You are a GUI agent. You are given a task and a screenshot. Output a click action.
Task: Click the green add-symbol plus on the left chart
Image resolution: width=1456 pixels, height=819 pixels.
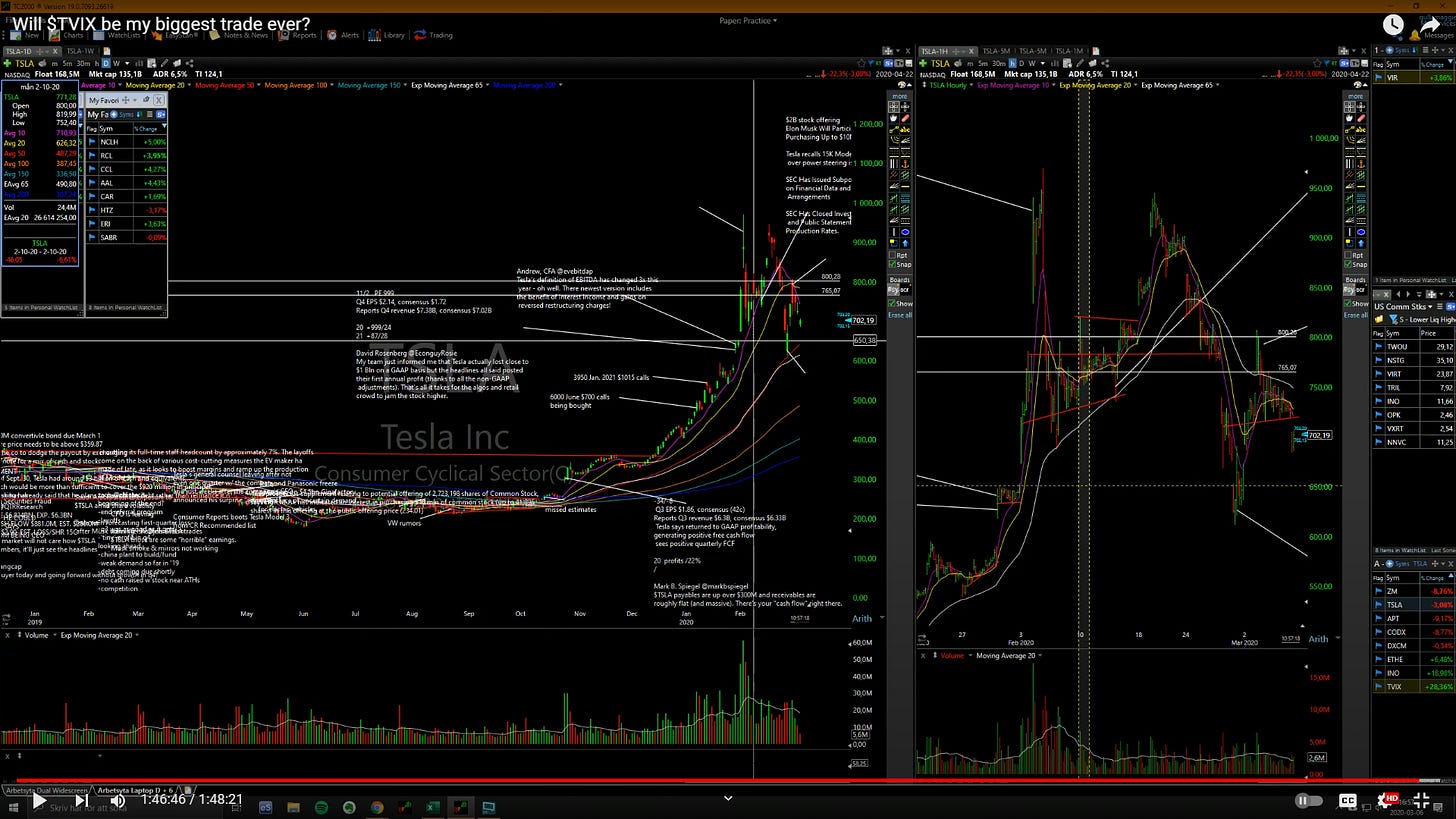pyautogui.click(x=7, y=63)
